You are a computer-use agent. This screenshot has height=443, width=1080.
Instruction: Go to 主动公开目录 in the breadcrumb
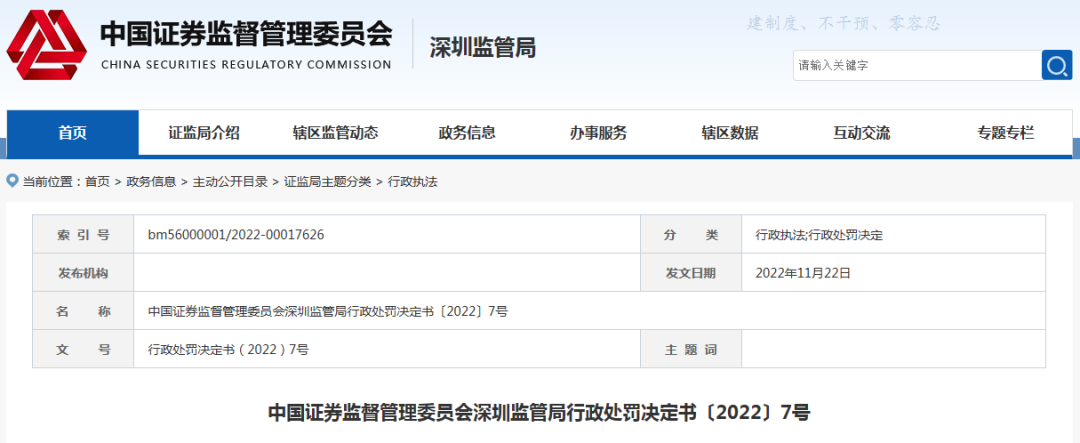(x=230, y=182)
